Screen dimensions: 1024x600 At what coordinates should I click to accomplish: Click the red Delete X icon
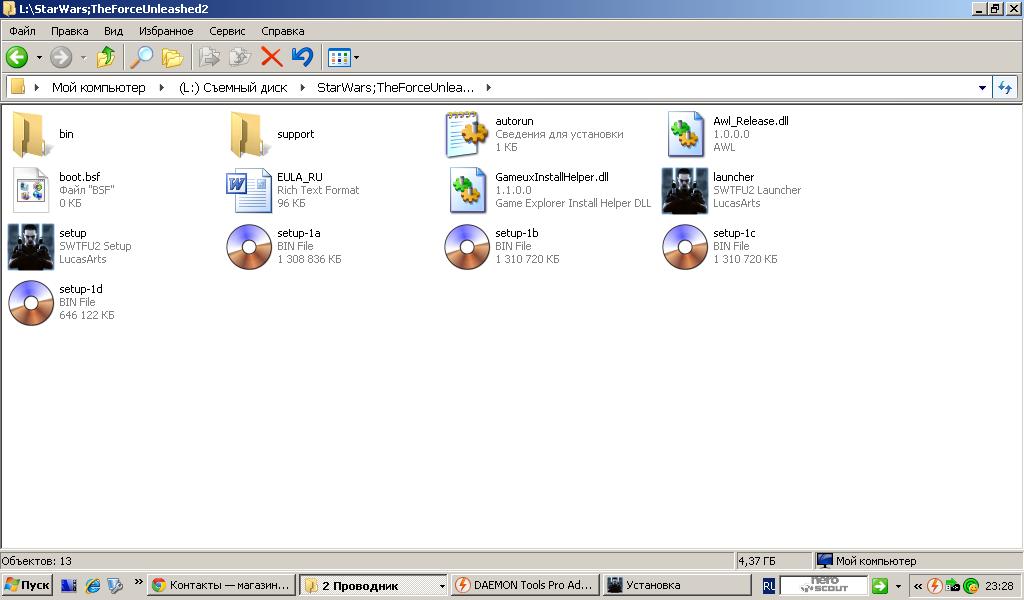(x=271, y=58)
